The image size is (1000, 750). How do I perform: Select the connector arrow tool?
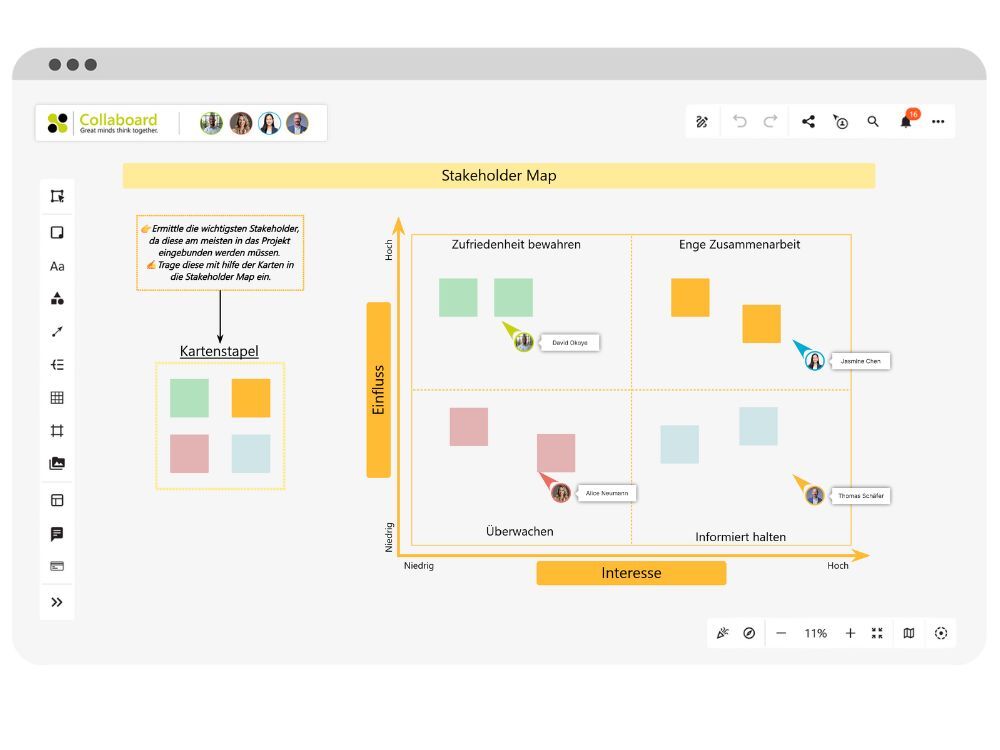coord(58,331)
